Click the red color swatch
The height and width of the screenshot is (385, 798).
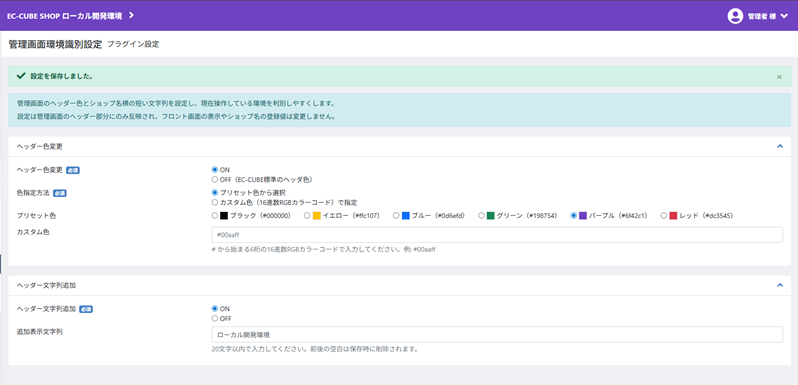click(673, 216)
